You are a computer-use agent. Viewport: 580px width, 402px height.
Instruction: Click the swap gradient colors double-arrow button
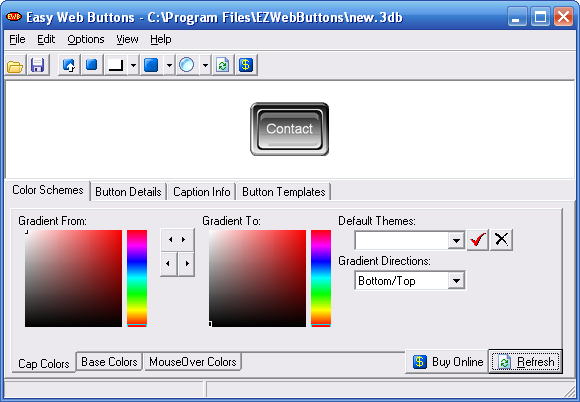[177, 240]
